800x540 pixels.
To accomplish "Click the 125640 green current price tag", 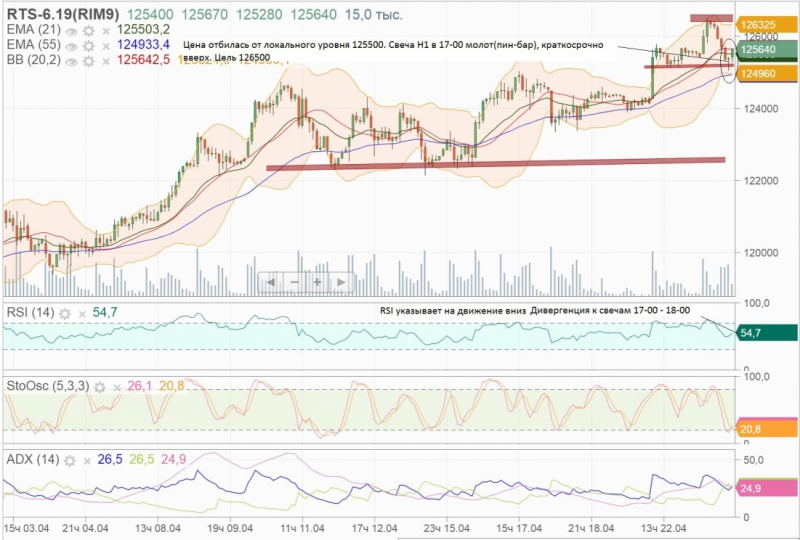I will pyautogui.click(x=767, y=50).
